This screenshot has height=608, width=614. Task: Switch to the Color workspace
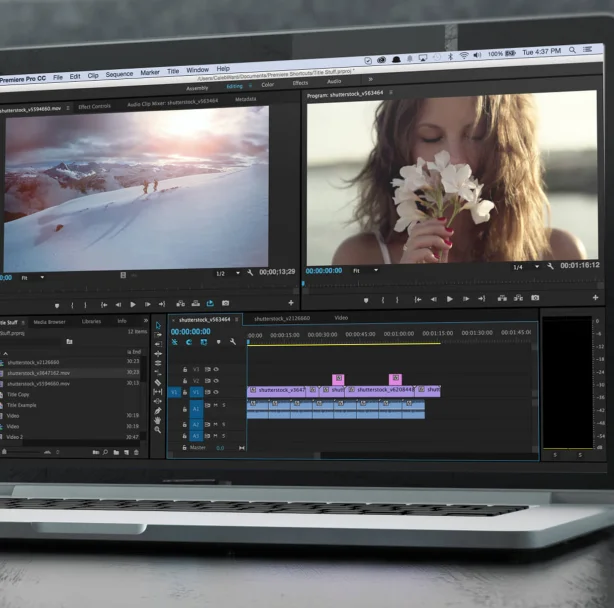pos(267,84)
